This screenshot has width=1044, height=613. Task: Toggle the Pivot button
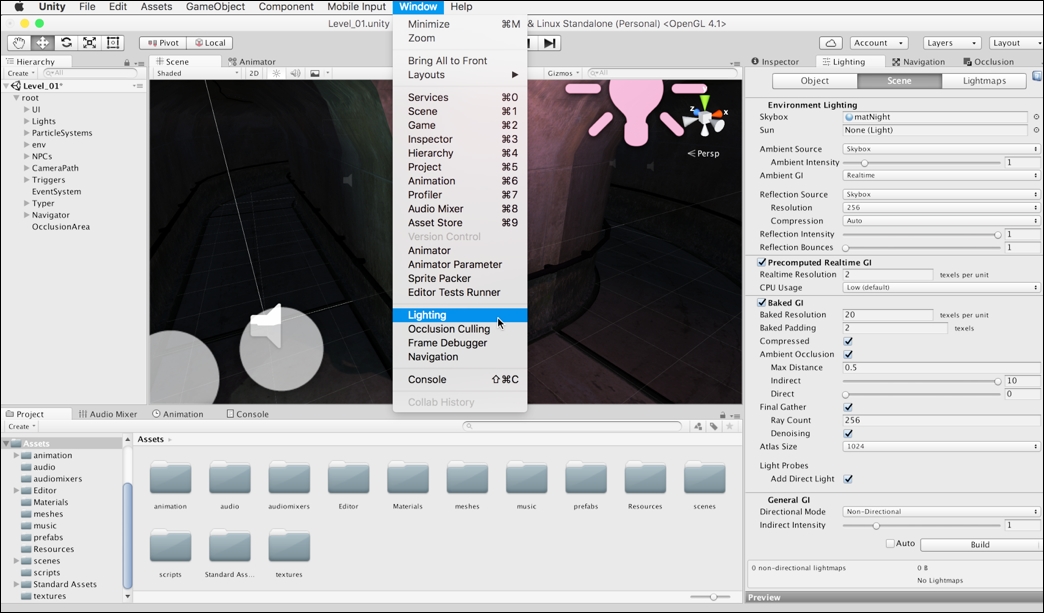(162, 43)
